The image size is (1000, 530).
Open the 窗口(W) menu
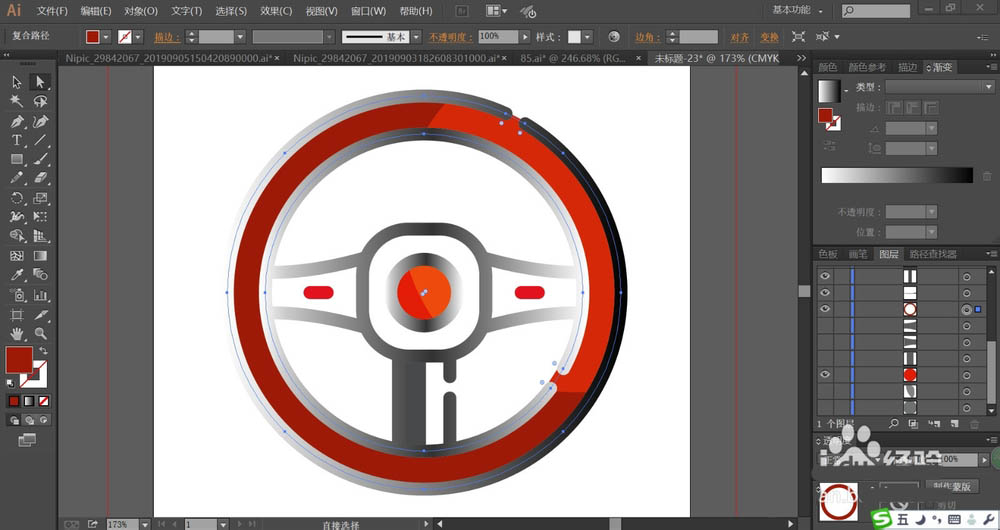pos(369,11)
